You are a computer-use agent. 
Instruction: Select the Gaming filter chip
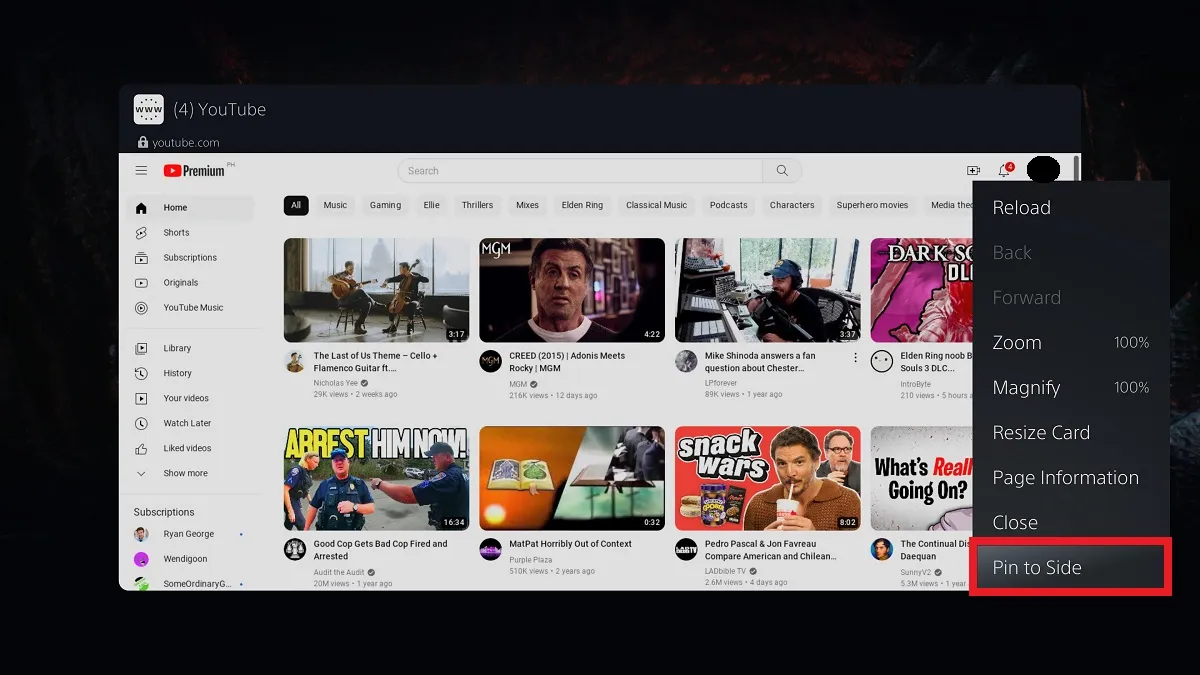(x=385, y=205)
